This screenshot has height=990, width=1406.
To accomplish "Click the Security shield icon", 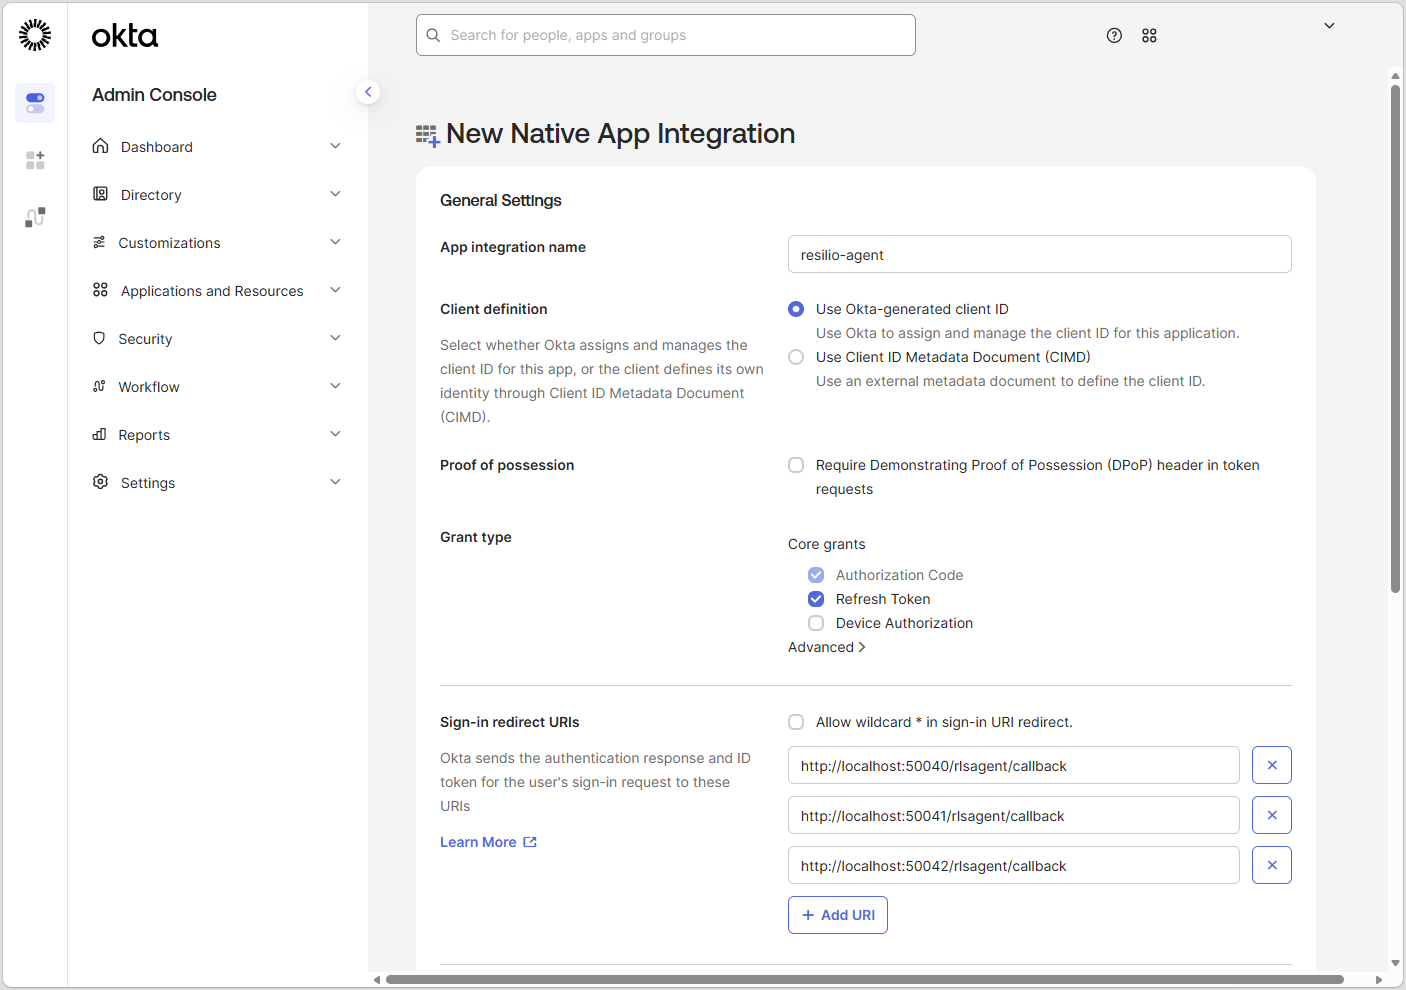I will (99, 338).
